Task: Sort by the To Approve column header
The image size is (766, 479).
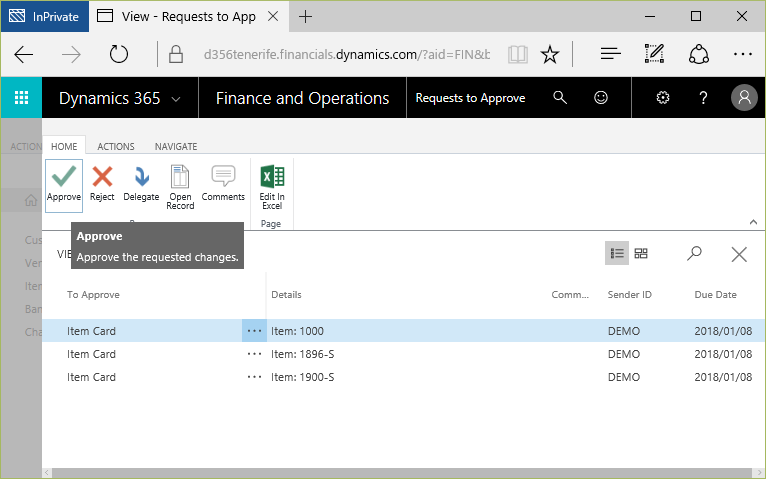Action: pyautogui.click(x=93, y=294)
